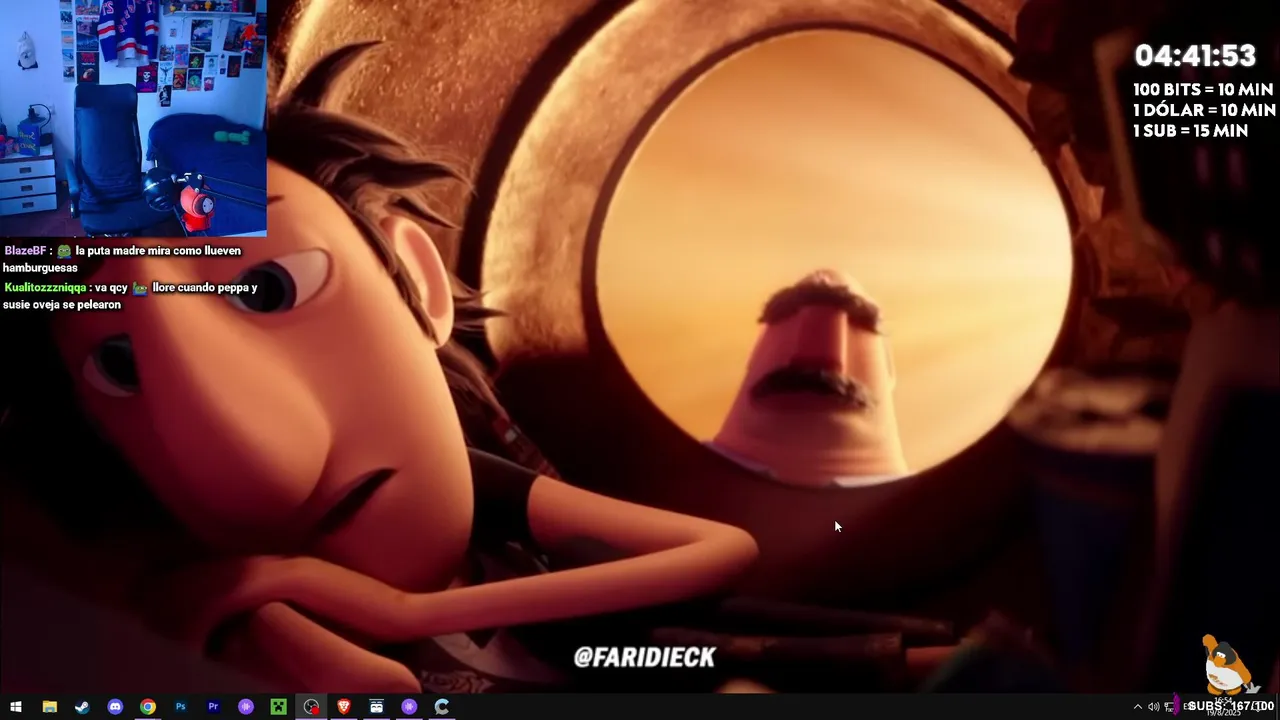Open Google Chrome from the taskbar
The width and height of the screenshot is (1280, 720).
click(x=148, y=707)
